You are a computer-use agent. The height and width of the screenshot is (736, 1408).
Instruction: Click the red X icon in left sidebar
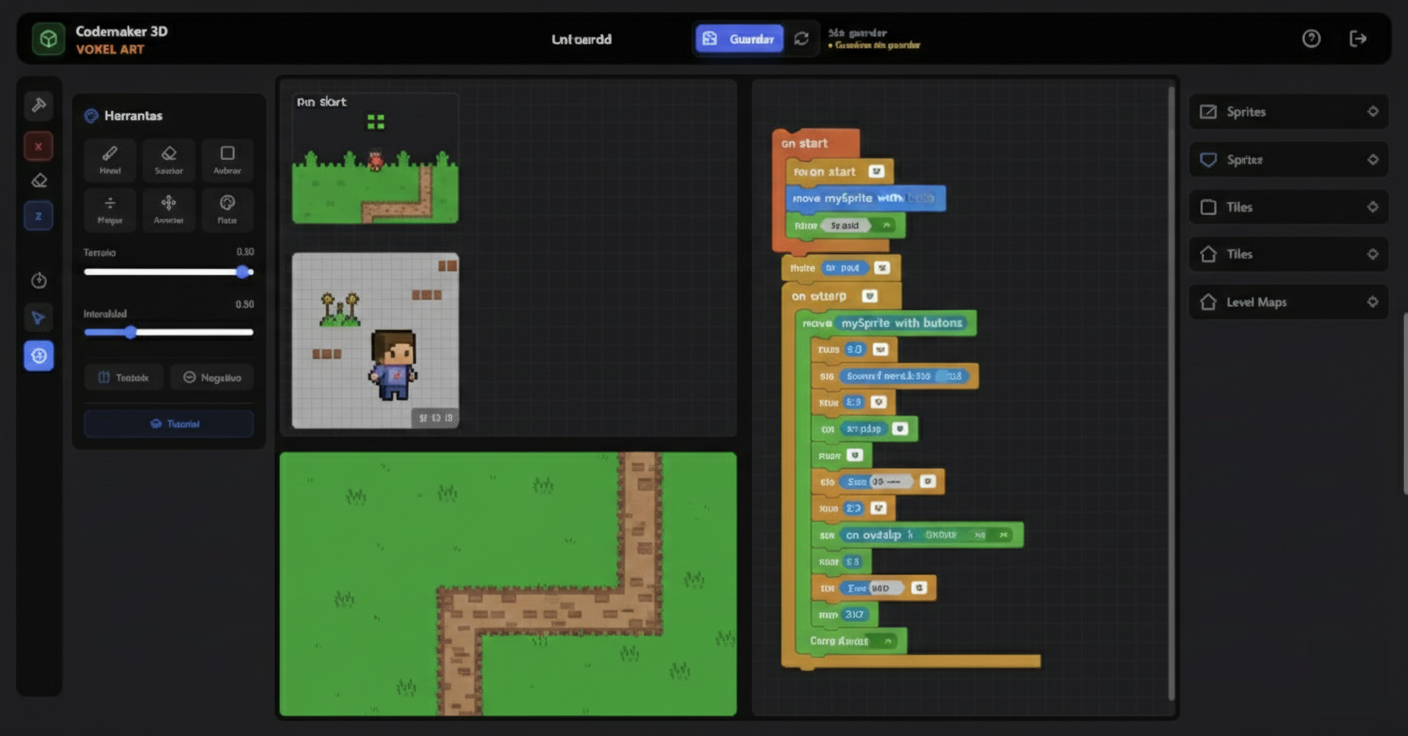38,145
